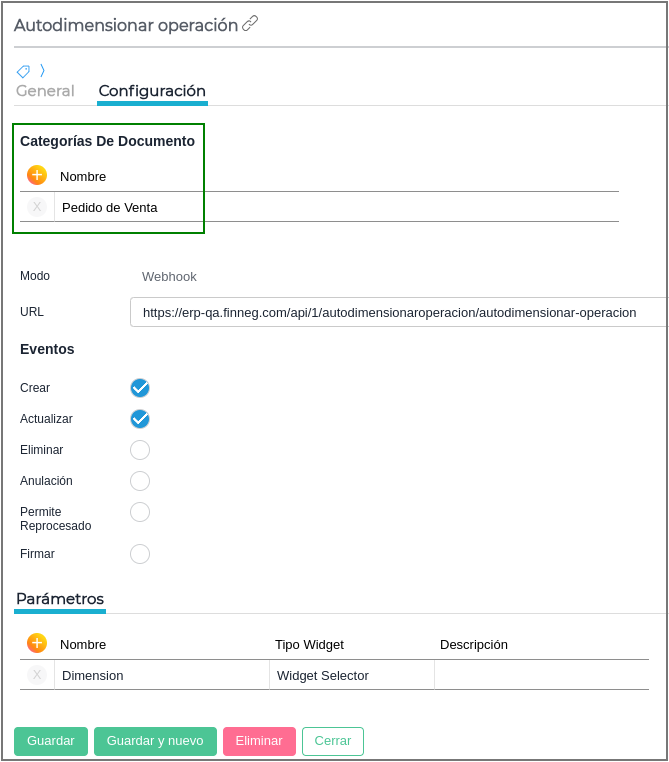Screen dimensions: 669x762
Task: Click the tag icon above General tab
Action: pyautogui.click(x=23, y=71)
